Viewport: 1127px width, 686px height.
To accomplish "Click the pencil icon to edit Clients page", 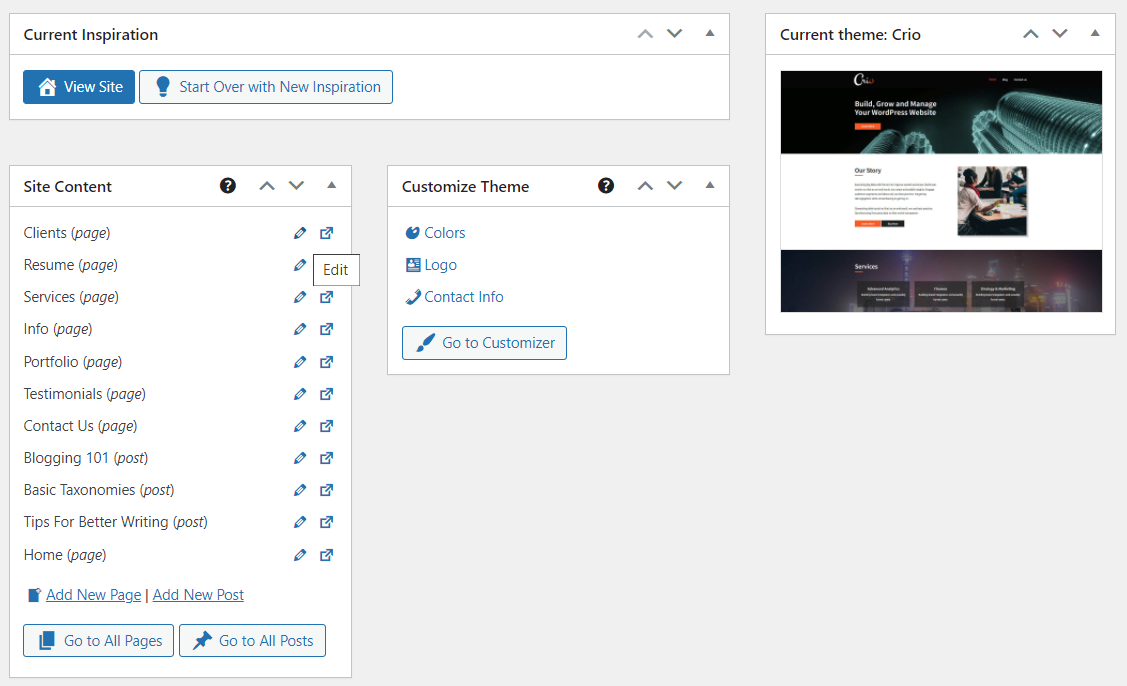I will [300, 232].
